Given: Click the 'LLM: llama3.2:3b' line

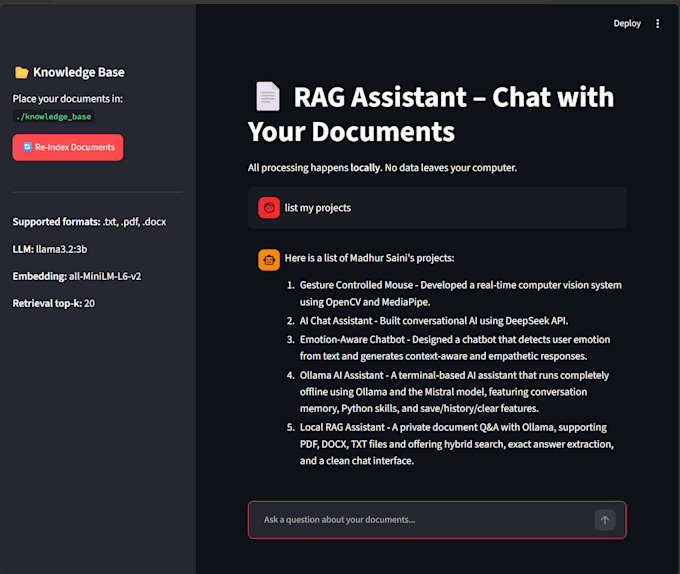Looking at the screenshot, I should (50, 249).
